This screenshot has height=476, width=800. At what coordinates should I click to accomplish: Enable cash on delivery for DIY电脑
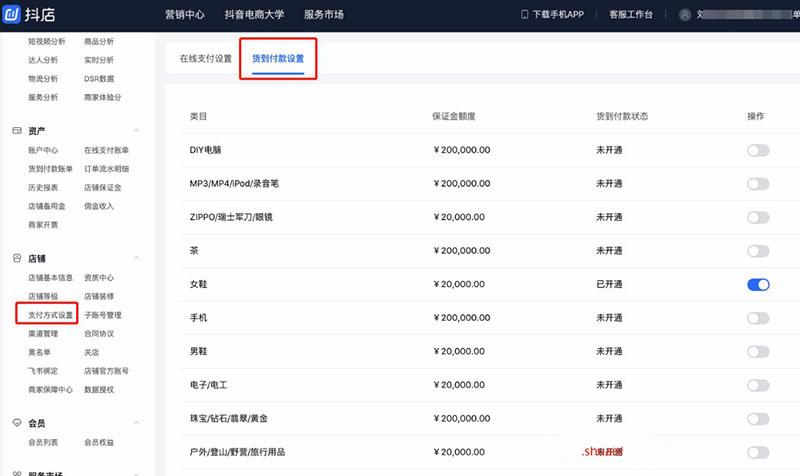[x=757, y=150]
